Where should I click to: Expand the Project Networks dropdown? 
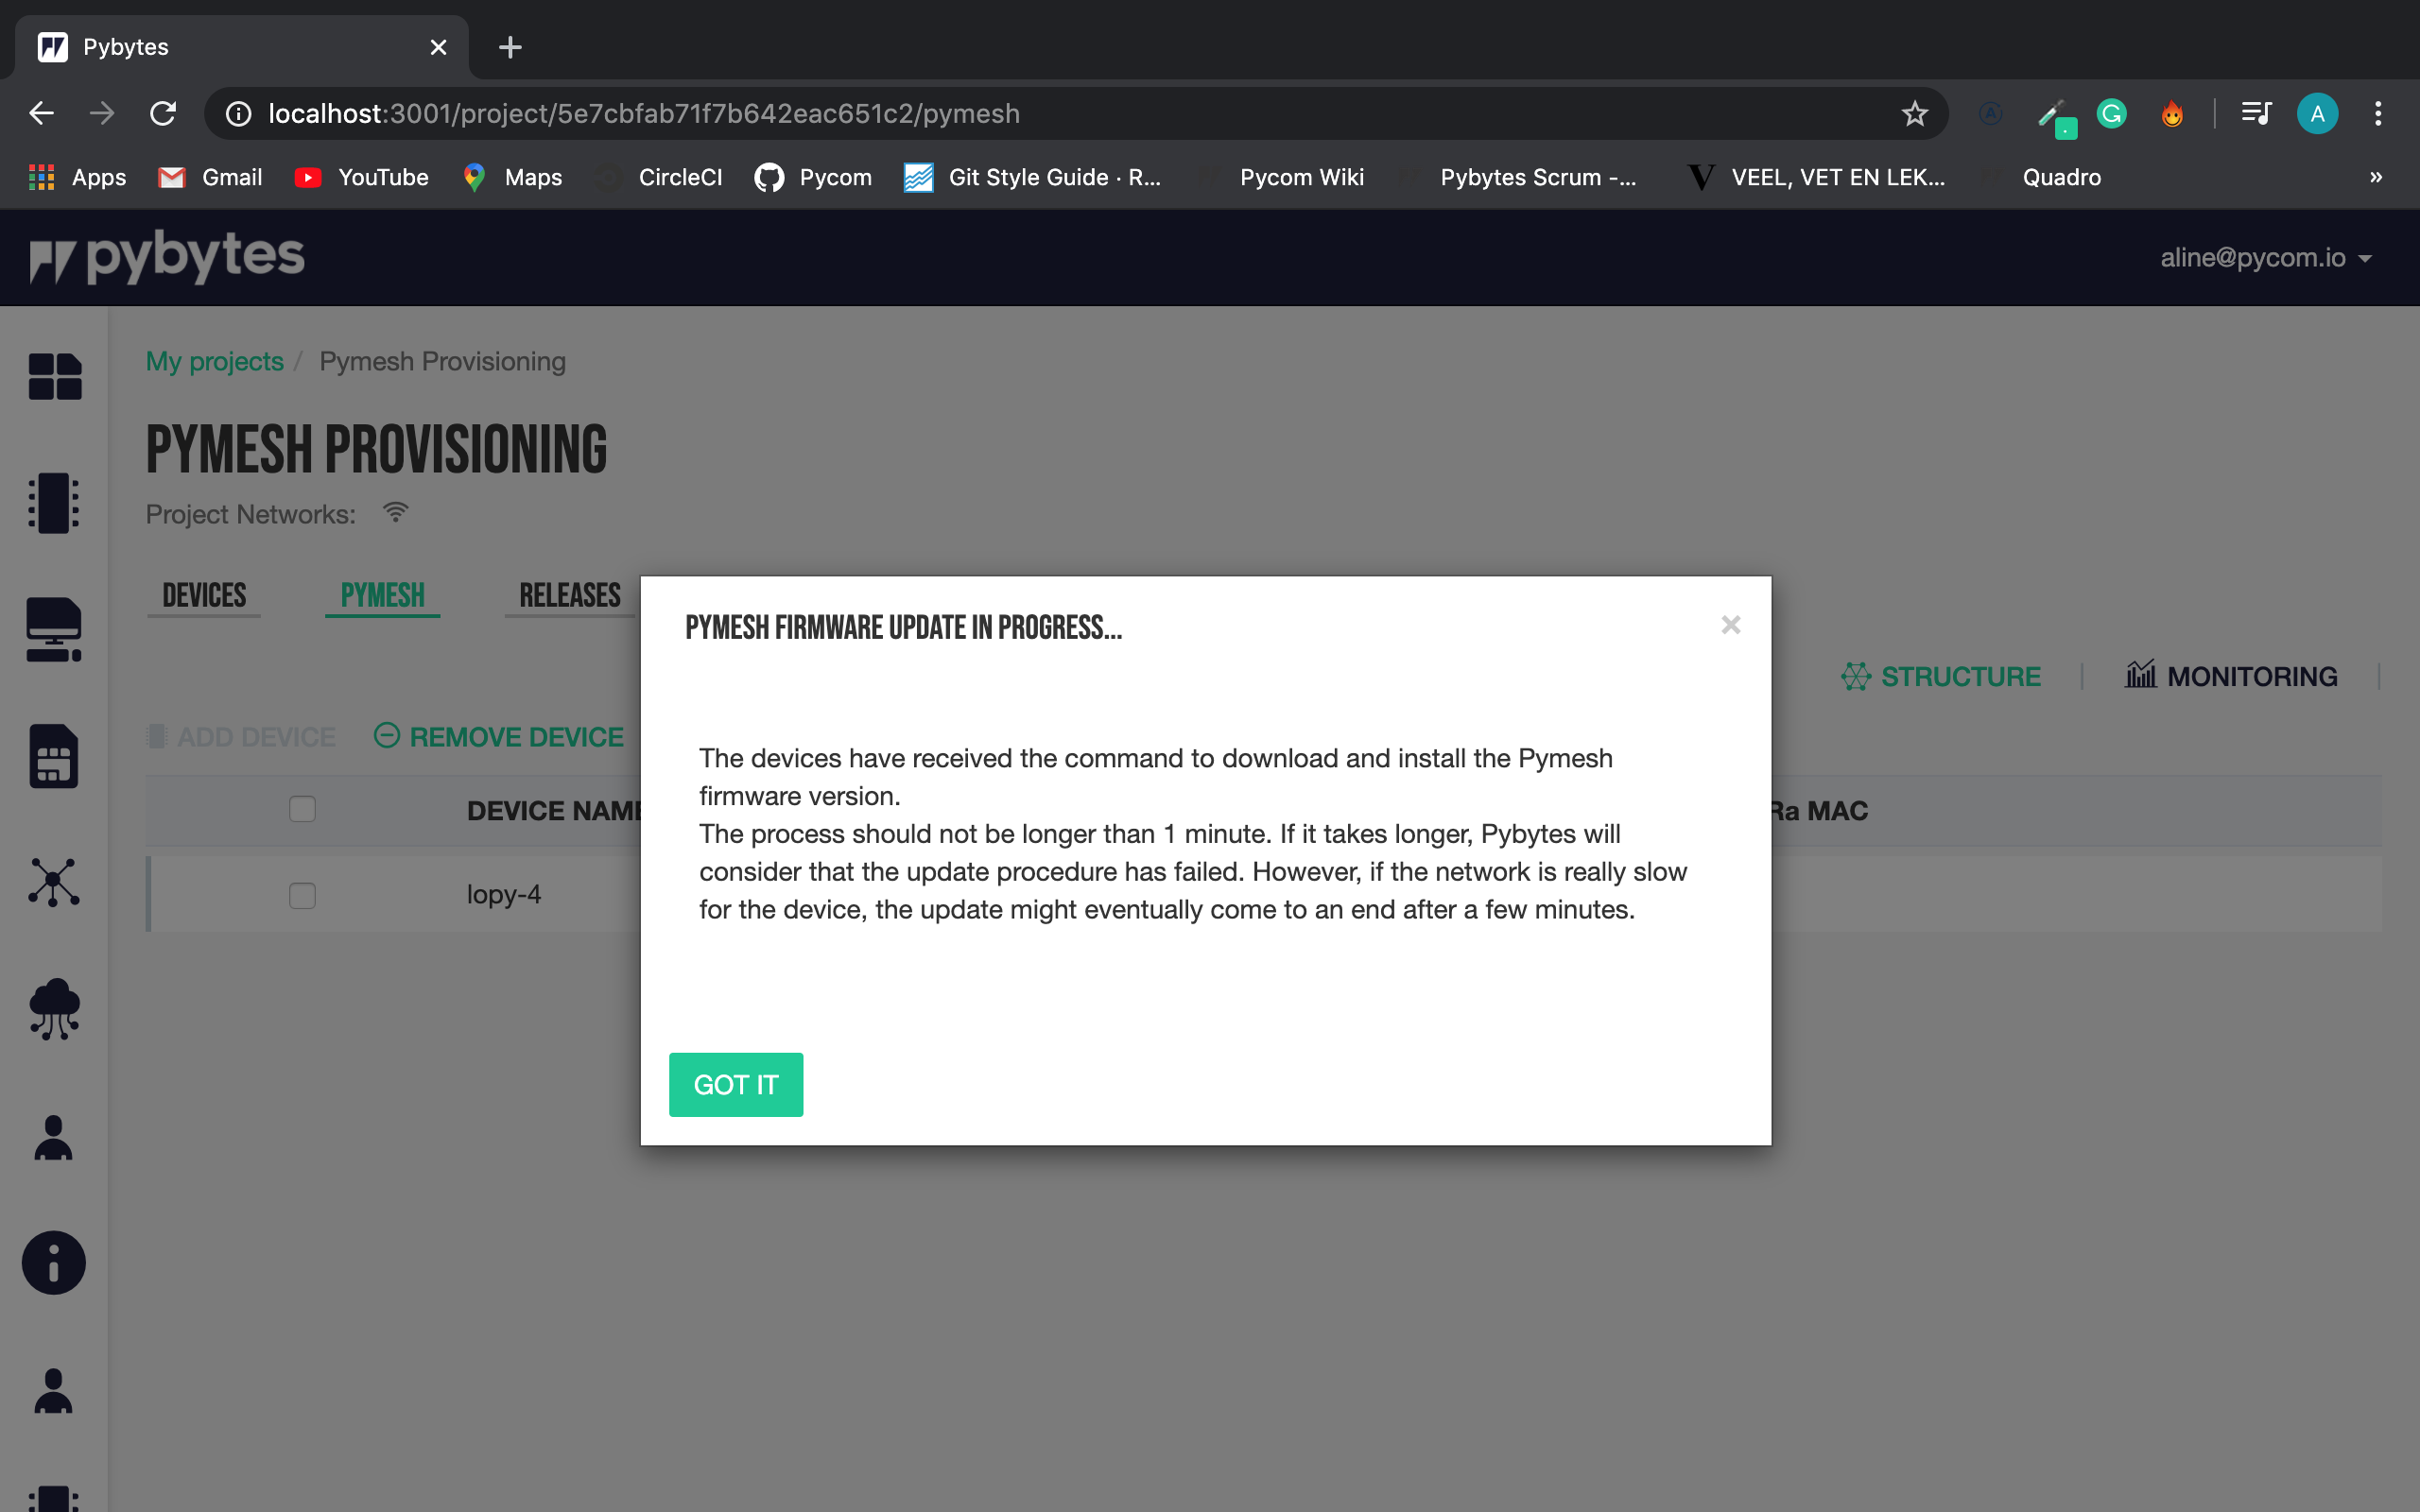click(x=395, y=512)
